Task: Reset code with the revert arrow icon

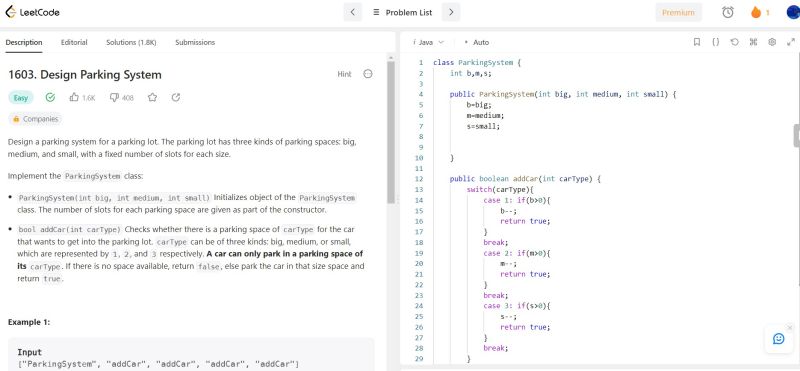Action: pyautogui.click(x=734, y=42)
